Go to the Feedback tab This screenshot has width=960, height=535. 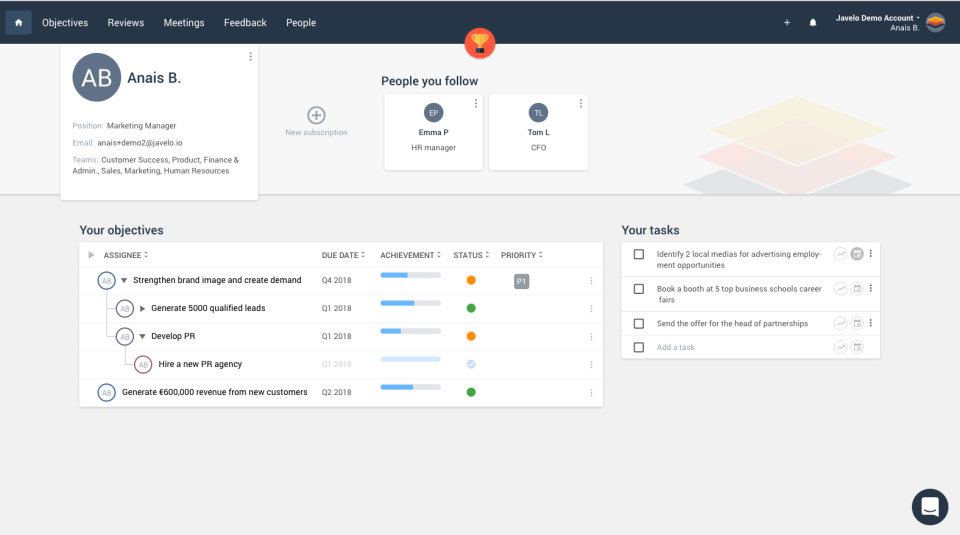tap(245, 22)
